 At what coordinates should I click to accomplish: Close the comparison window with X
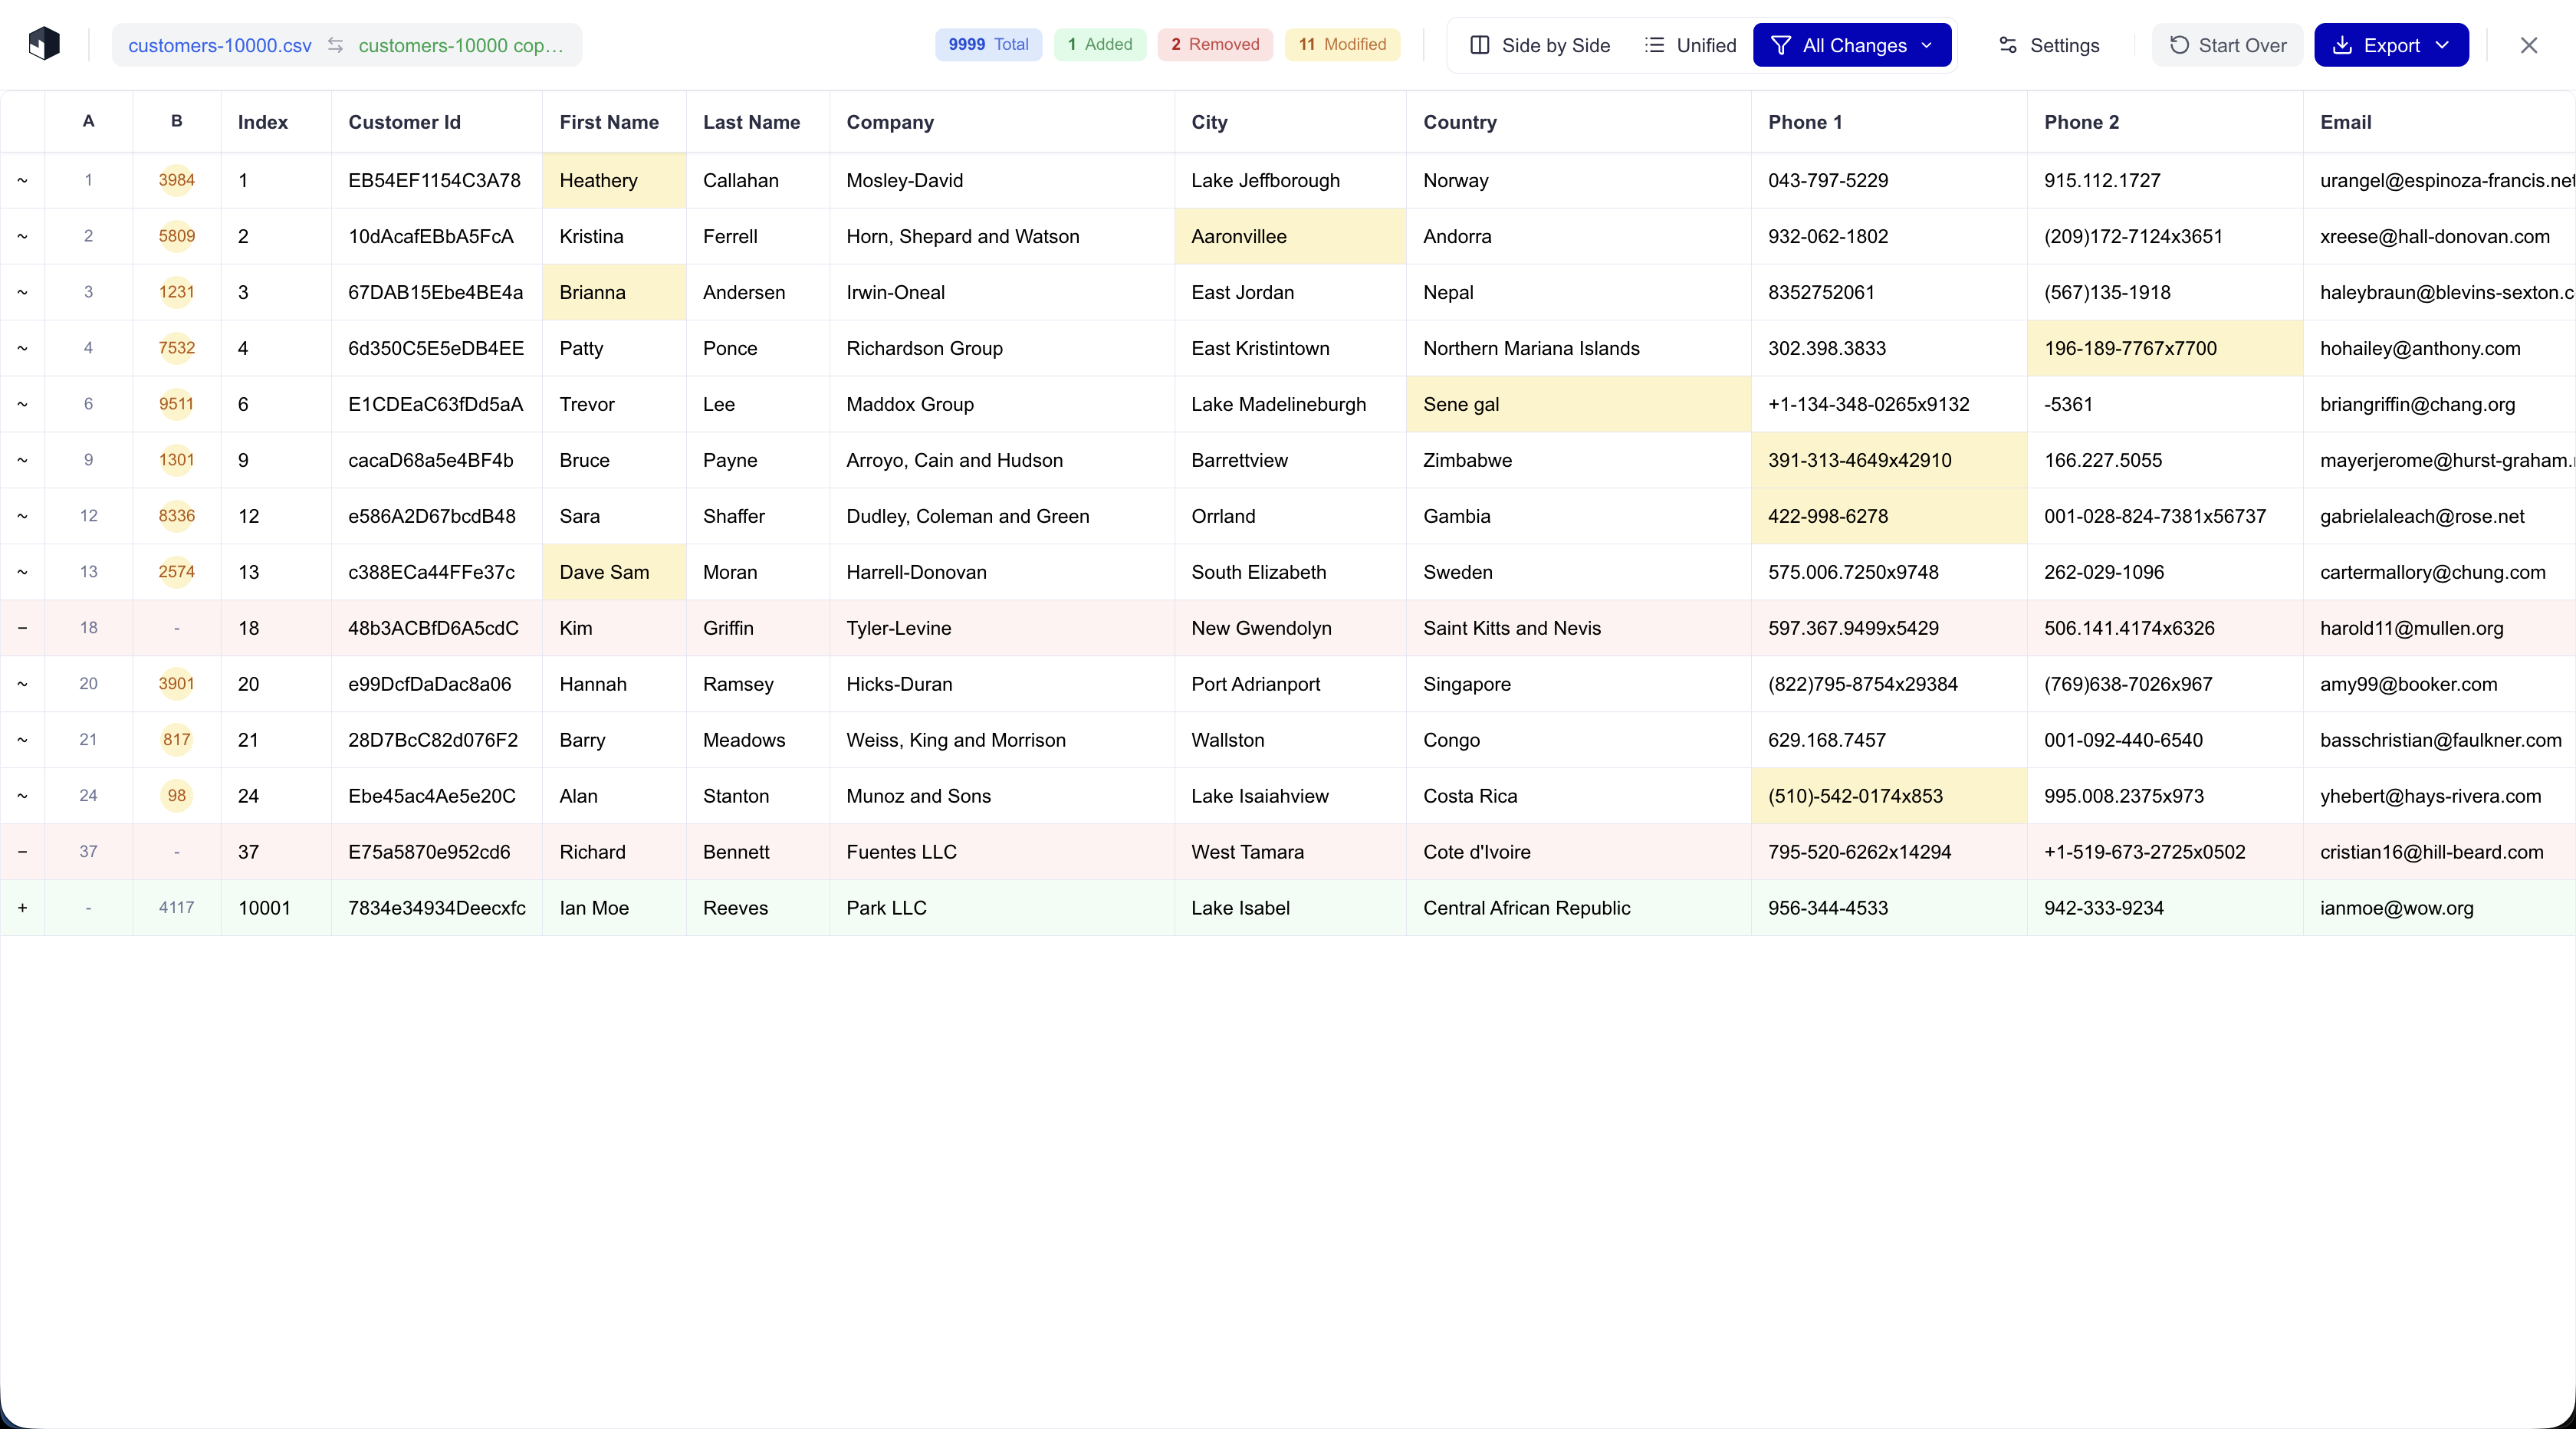point(2528,45)
